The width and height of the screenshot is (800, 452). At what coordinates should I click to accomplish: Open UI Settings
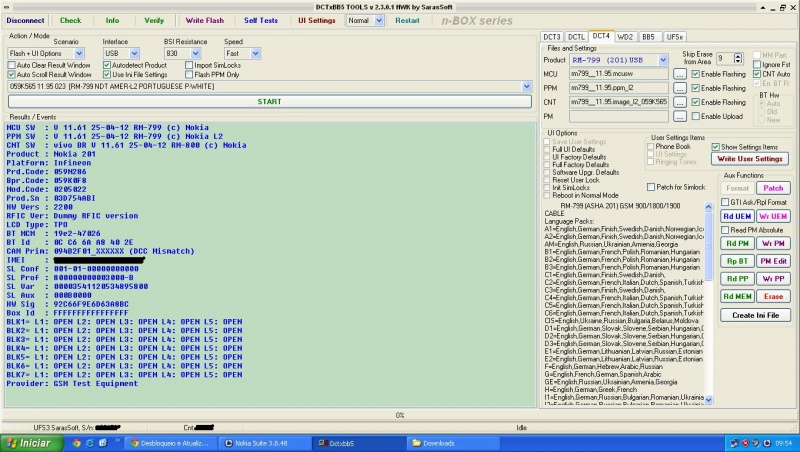tap(317, 20)
